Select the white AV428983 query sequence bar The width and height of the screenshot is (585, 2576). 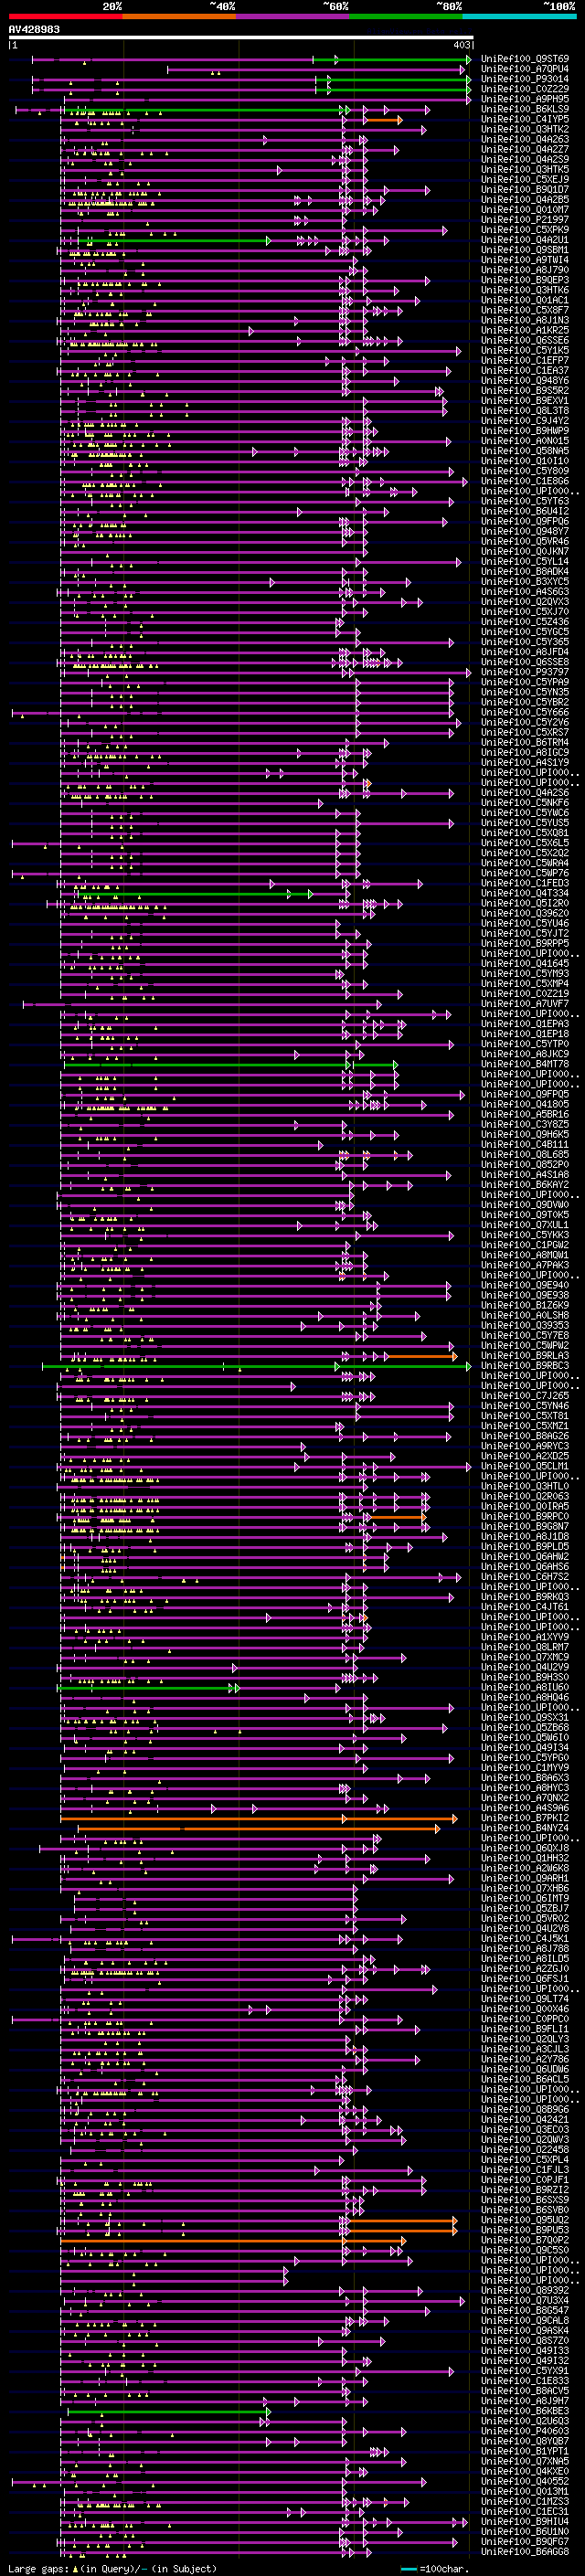coord(241,38)
